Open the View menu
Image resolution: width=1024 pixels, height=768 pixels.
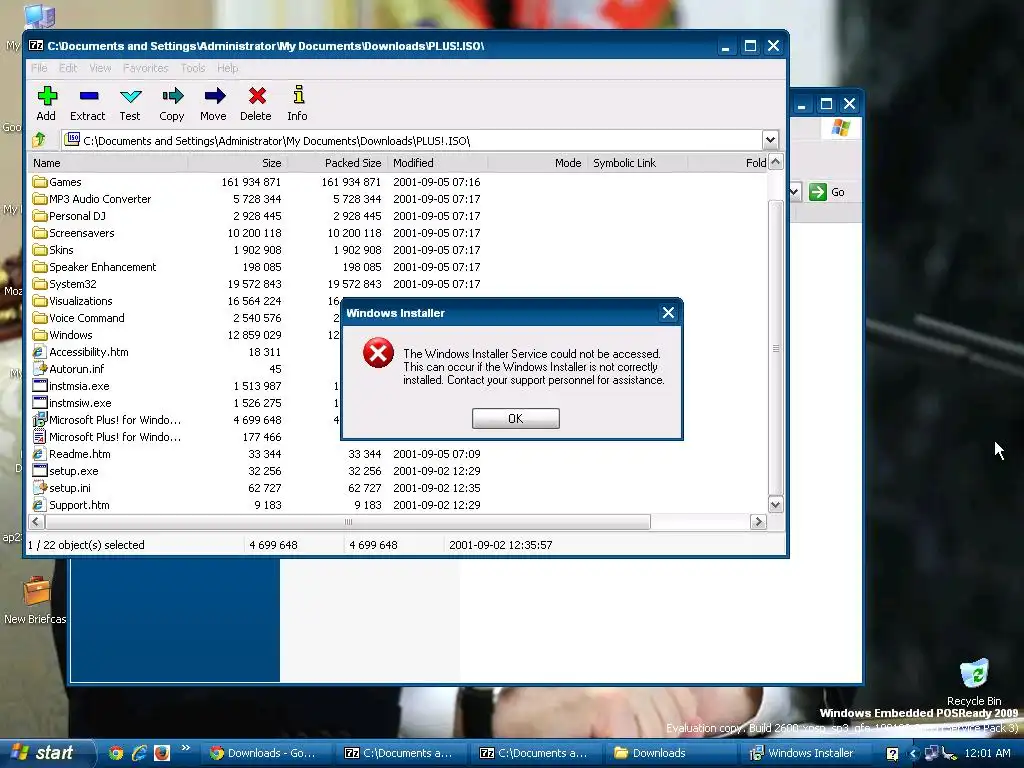[x=100, y=68]
